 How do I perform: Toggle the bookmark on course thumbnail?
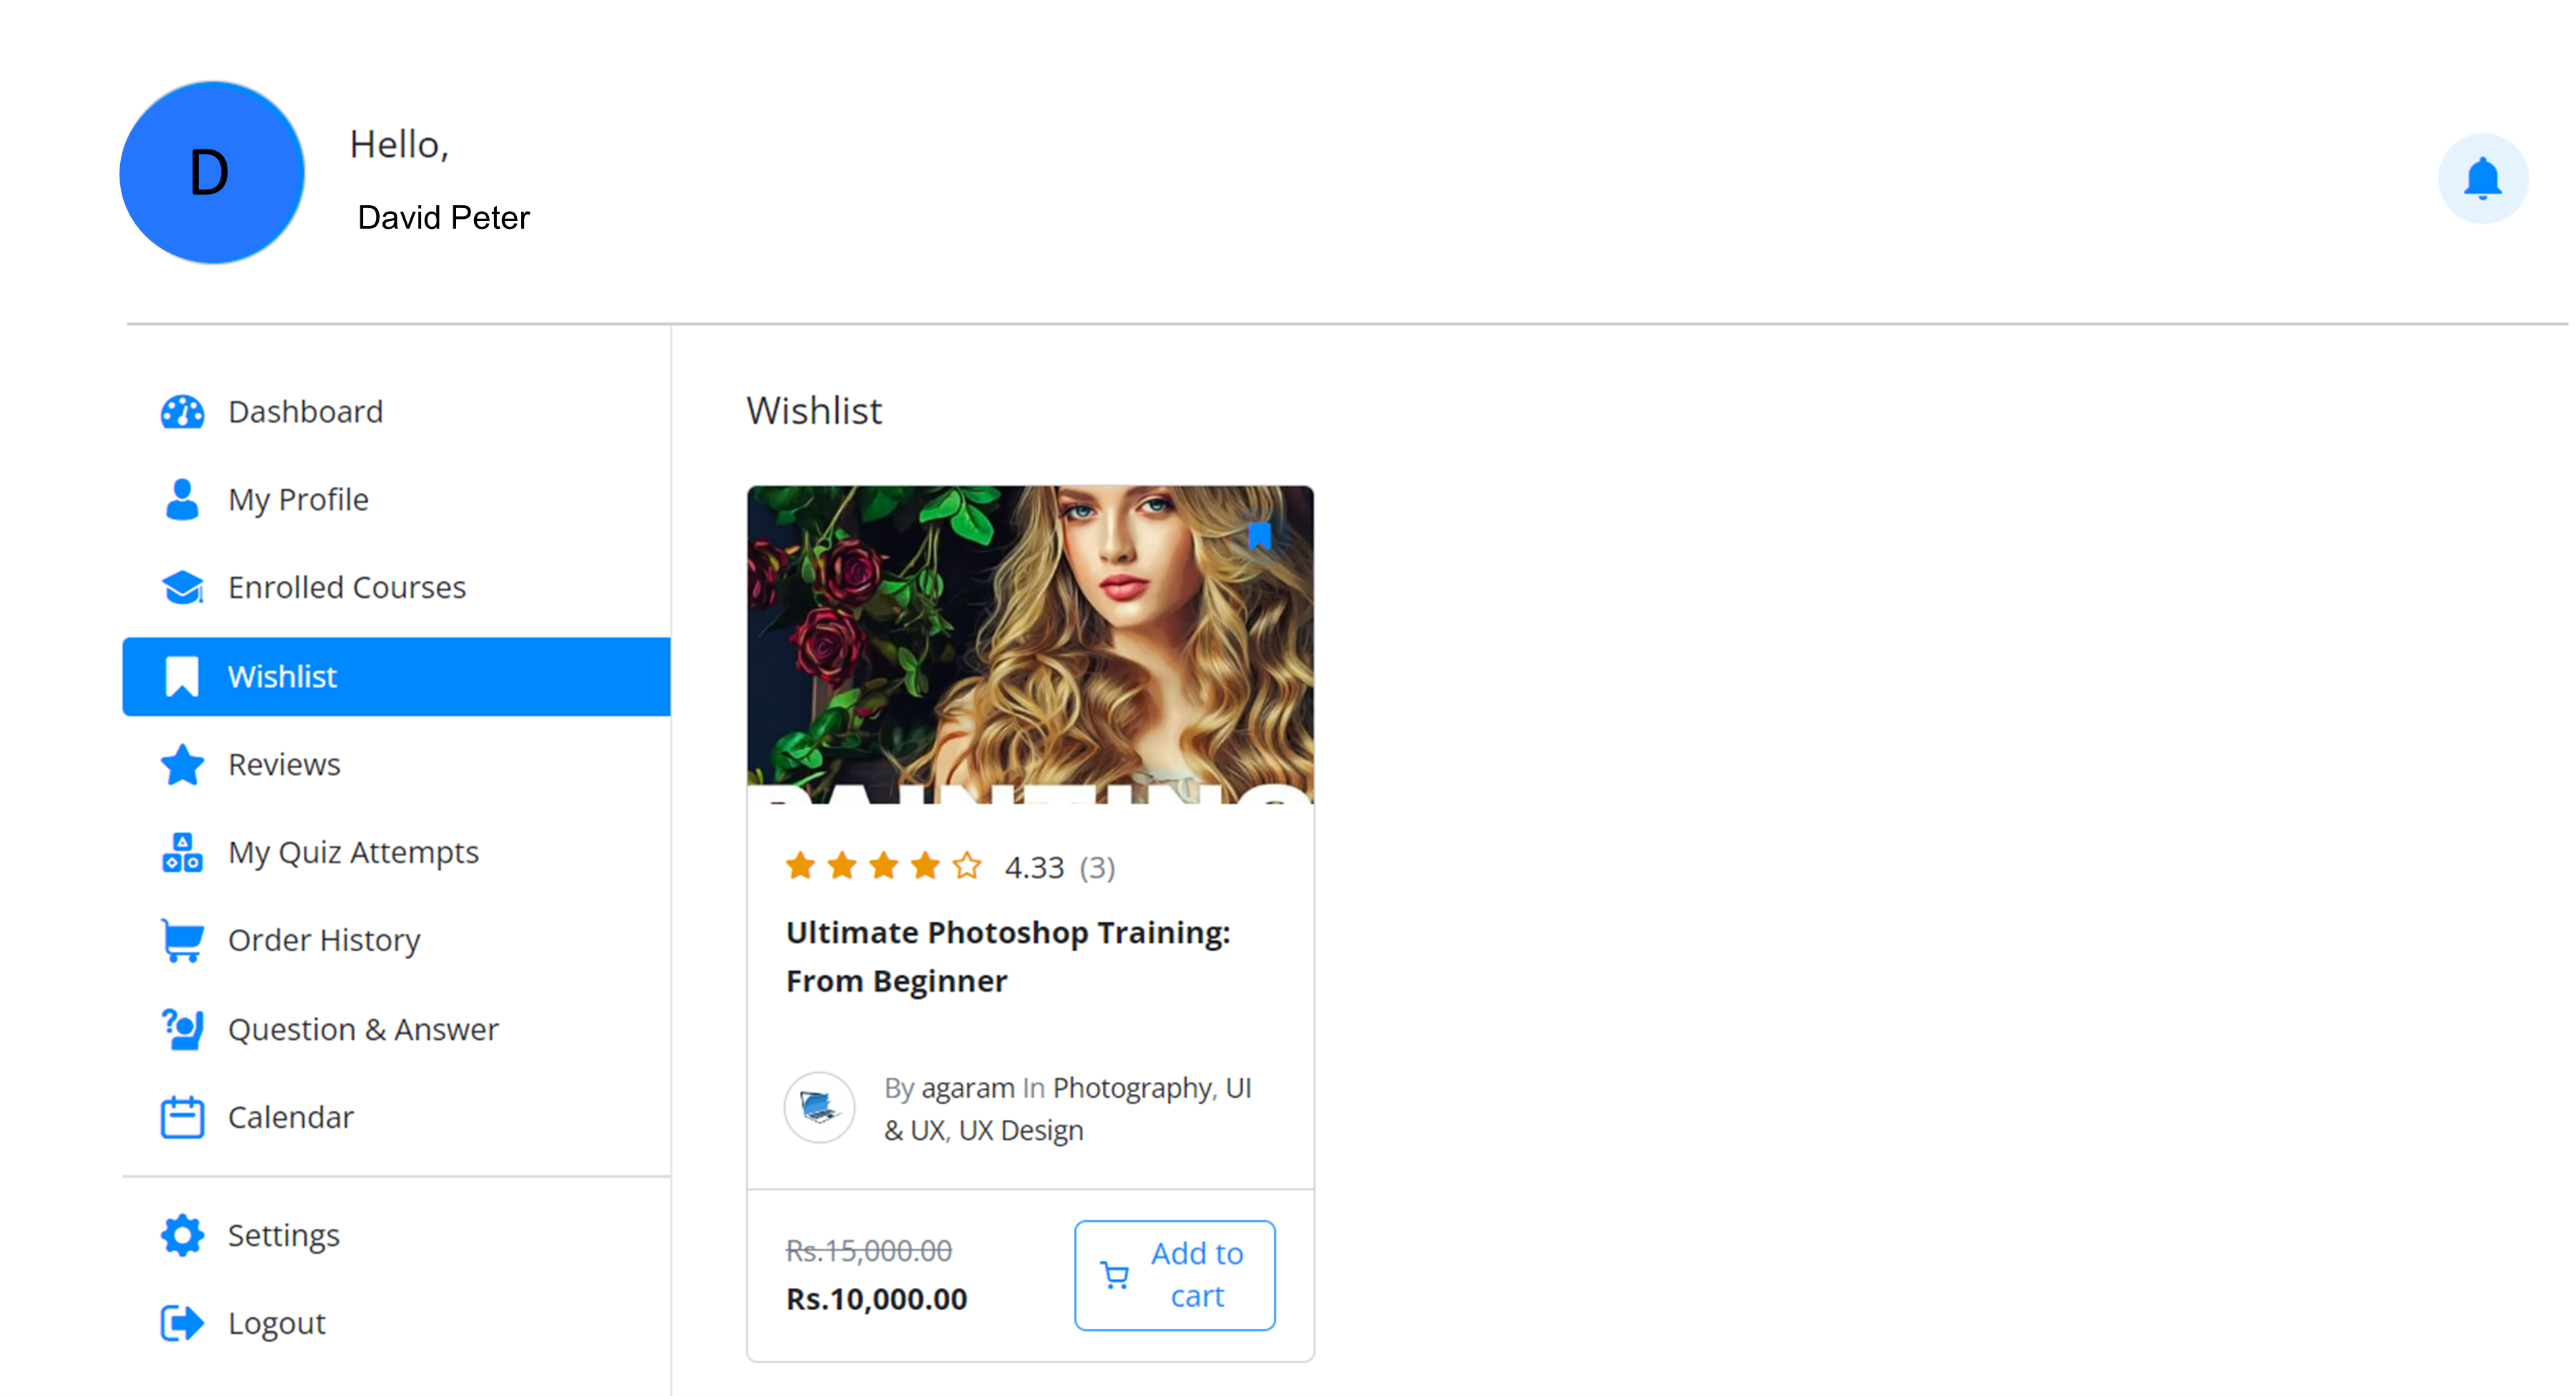pos(1259,536)
